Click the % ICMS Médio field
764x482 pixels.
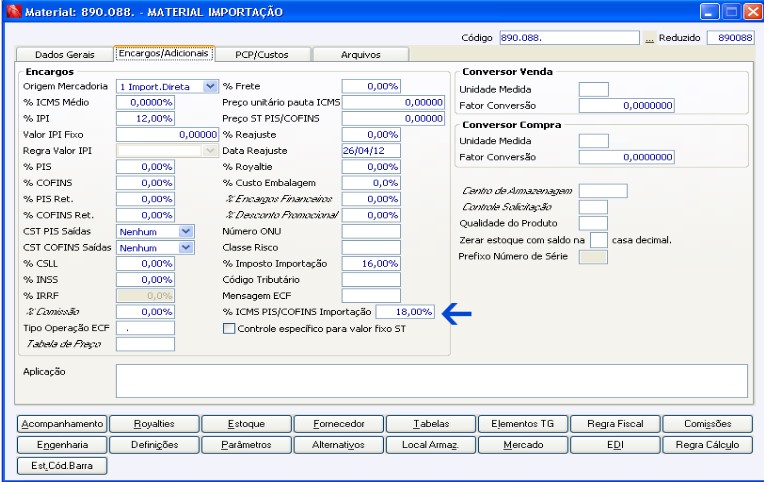pos(145,102)
